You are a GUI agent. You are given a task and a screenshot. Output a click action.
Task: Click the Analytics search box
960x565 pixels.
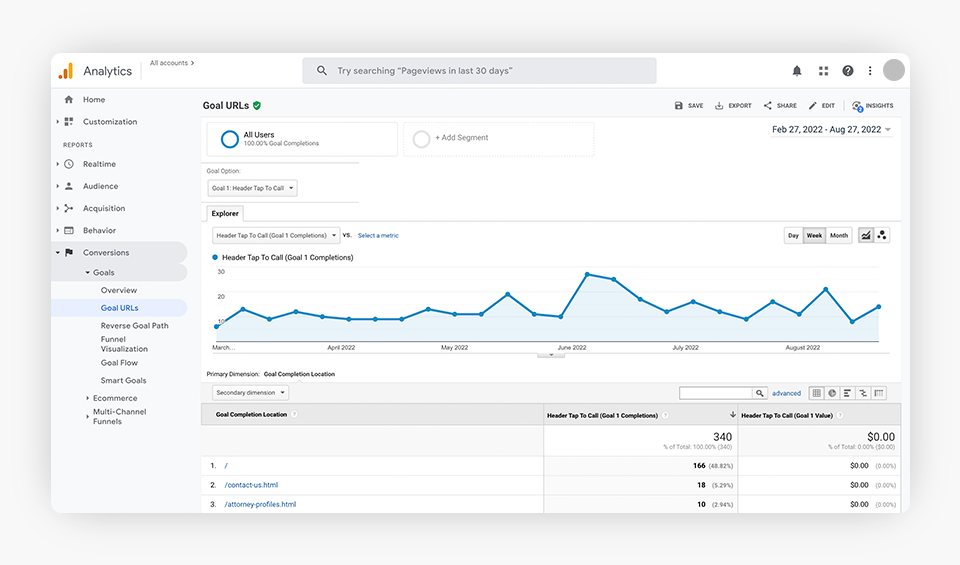480,71
